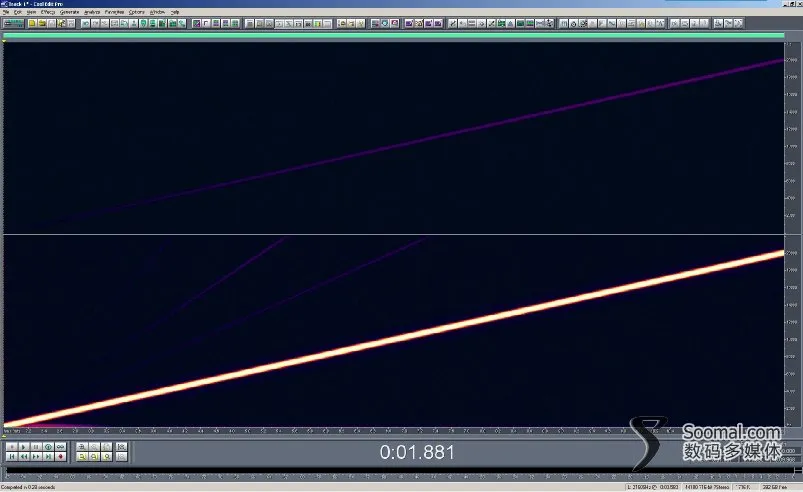Zoom out horizontally icon
The height and width of the screenshot is (492, 803).
(94, 446)
